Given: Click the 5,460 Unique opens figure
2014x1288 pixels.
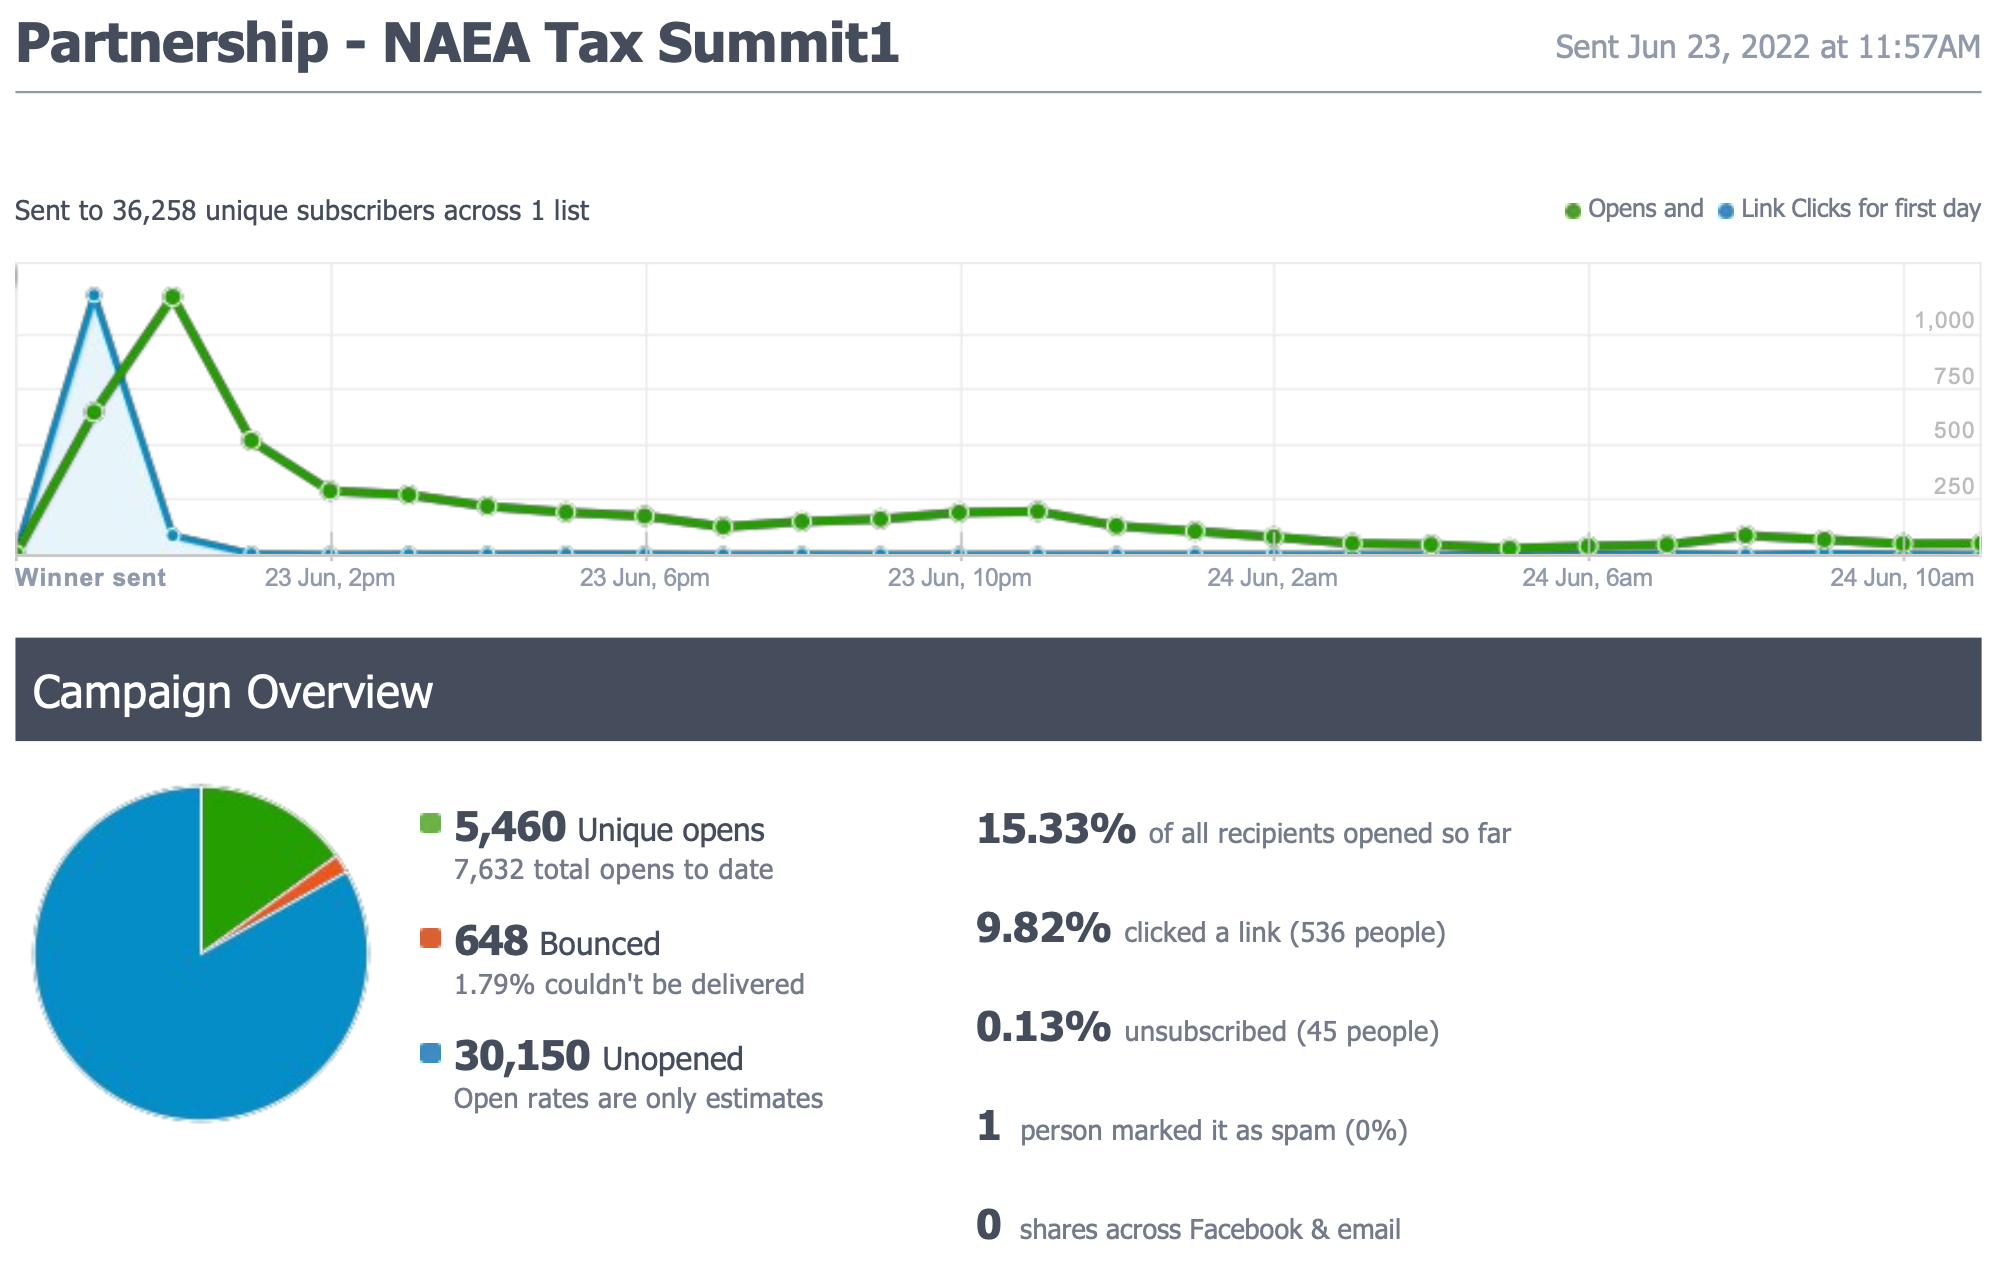Looking at the screenshot, I should [510, 828].
